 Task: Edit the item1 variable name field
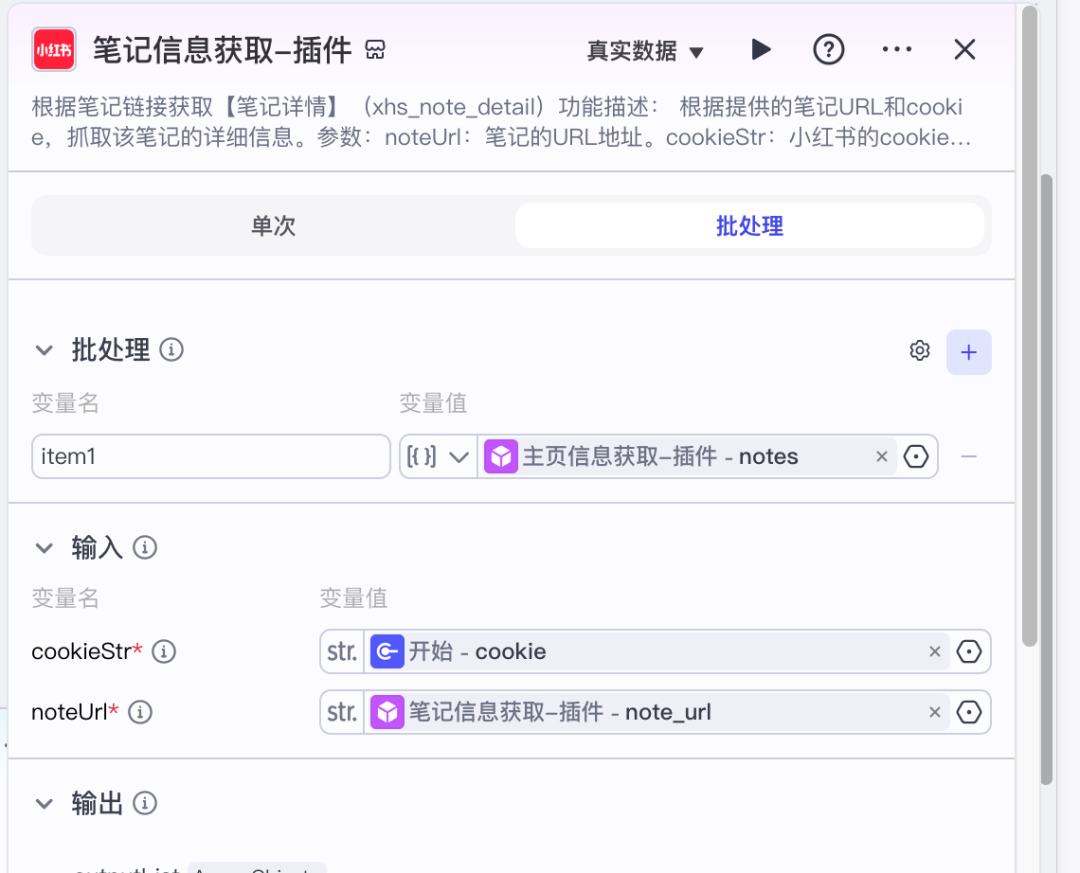pos(211,456)
